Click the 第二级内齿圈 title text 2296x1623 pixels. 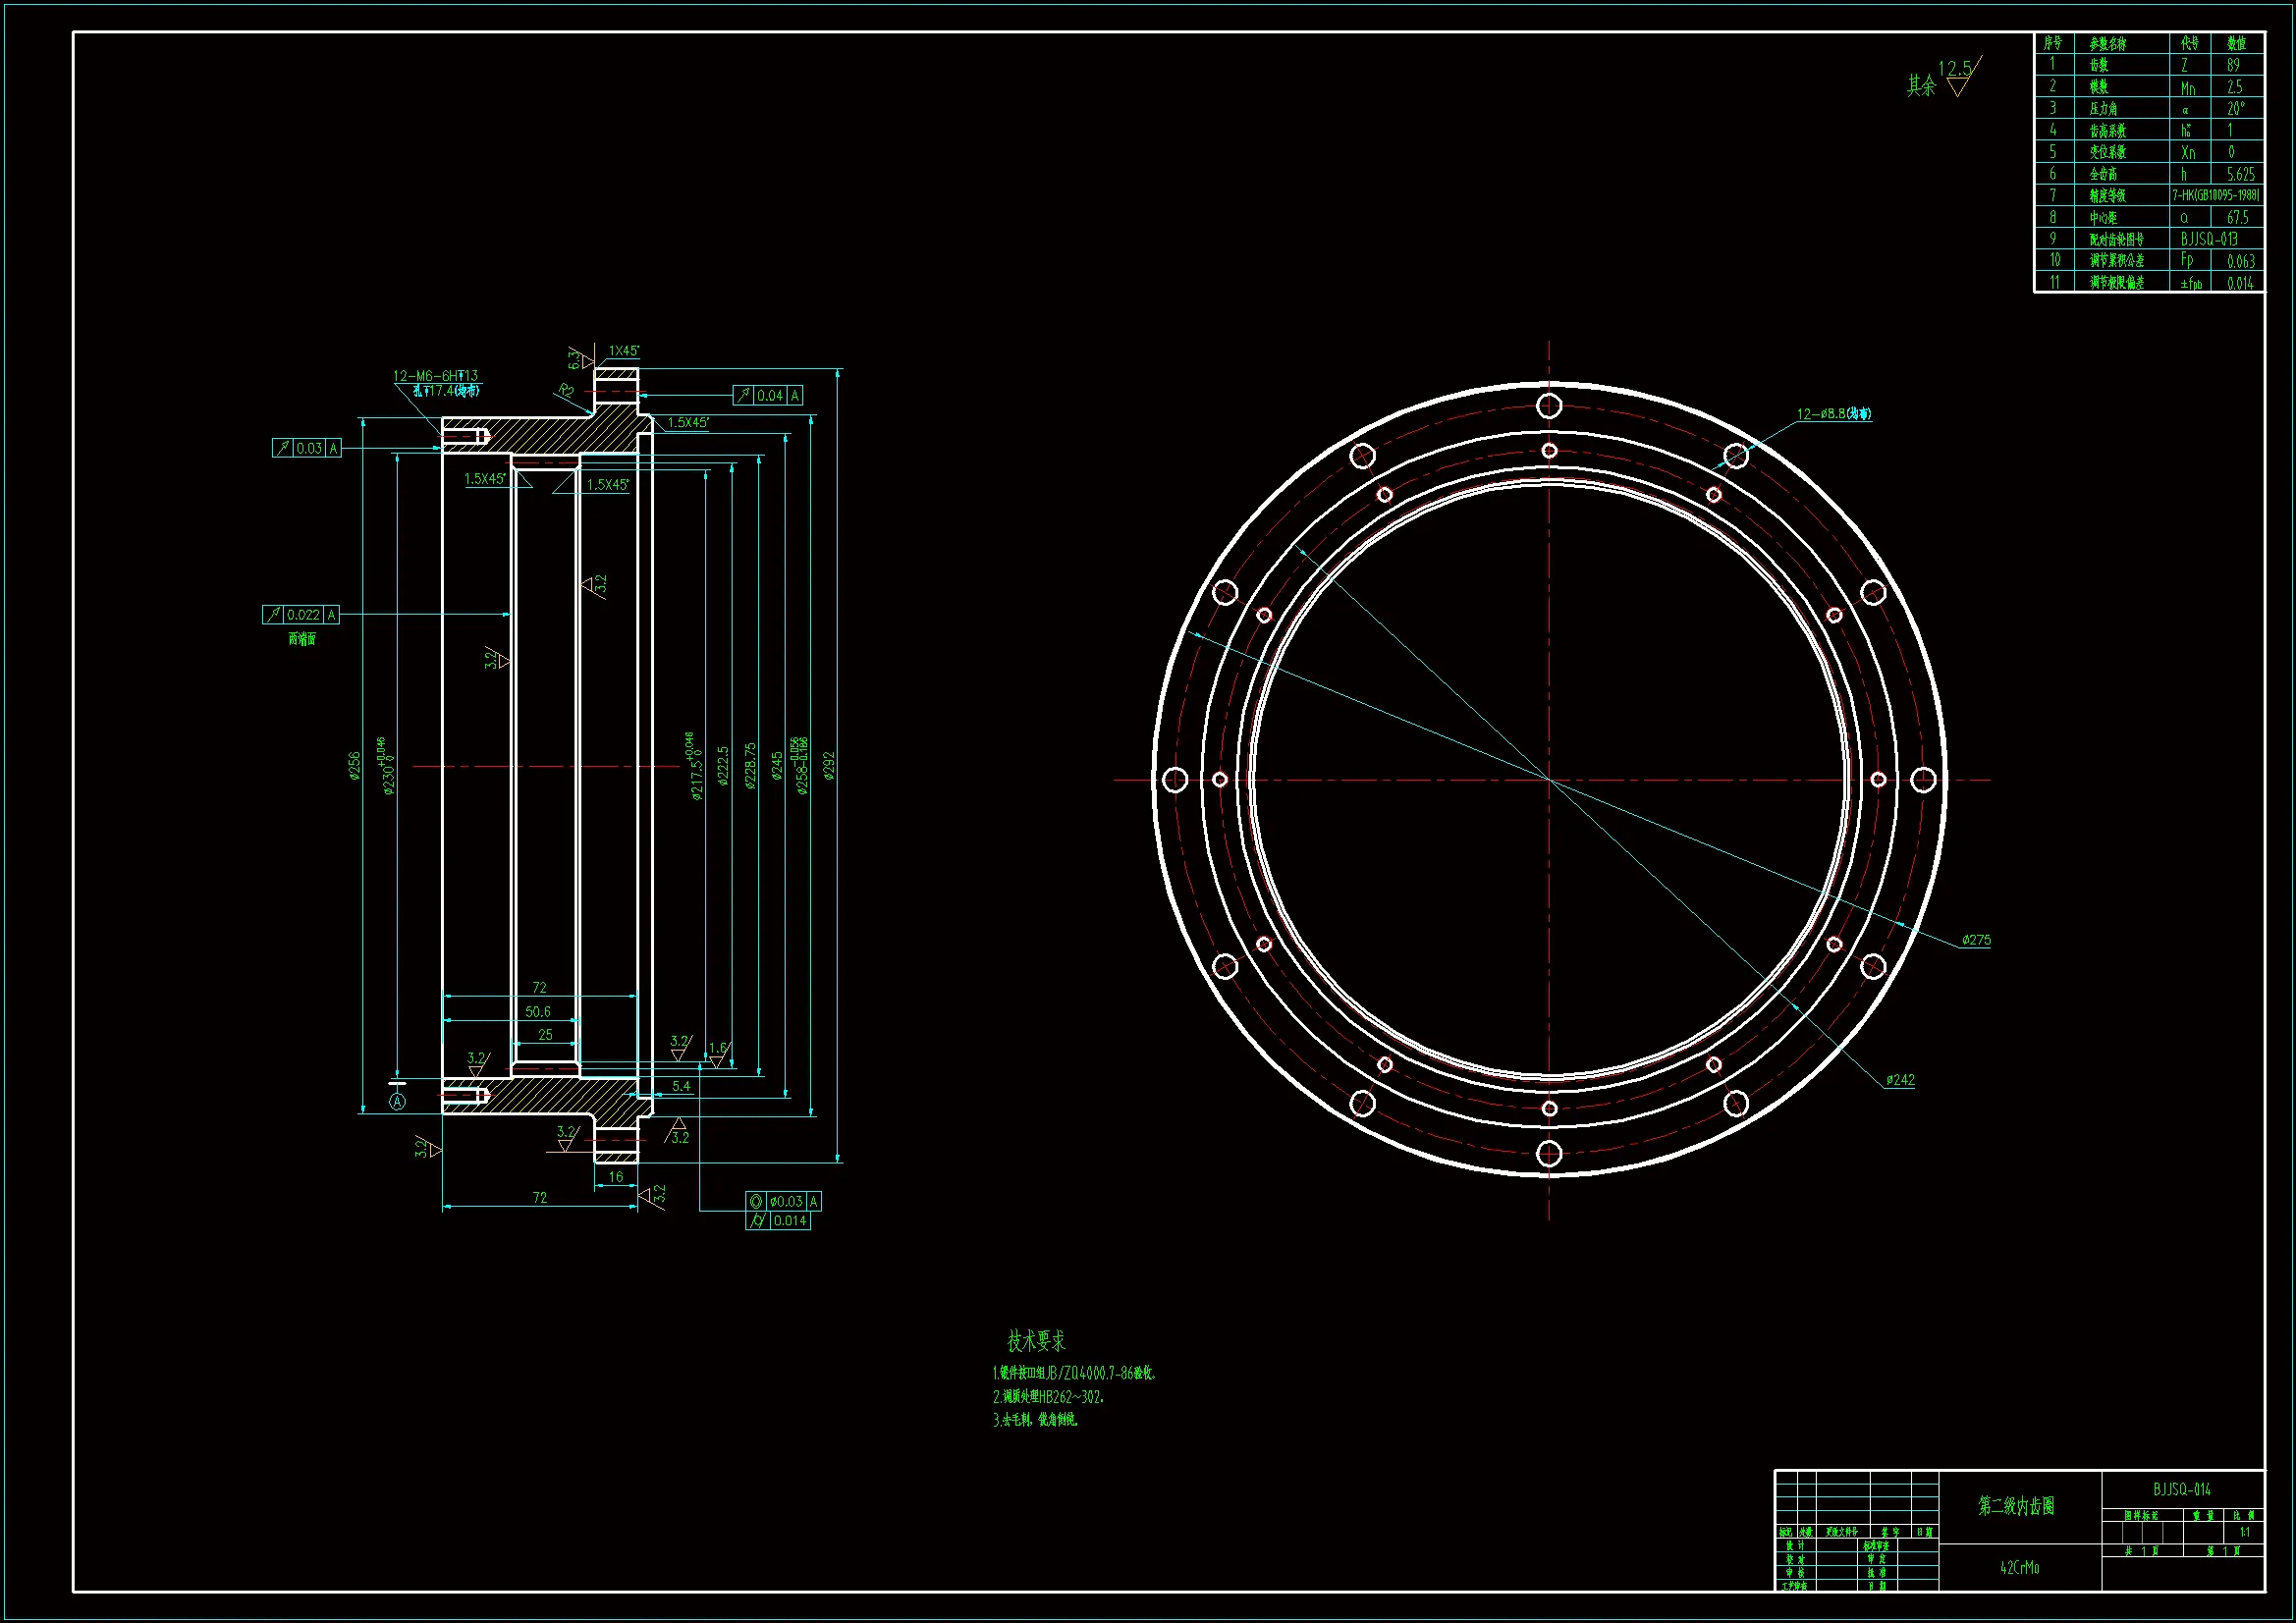tap(2016, 1506)
